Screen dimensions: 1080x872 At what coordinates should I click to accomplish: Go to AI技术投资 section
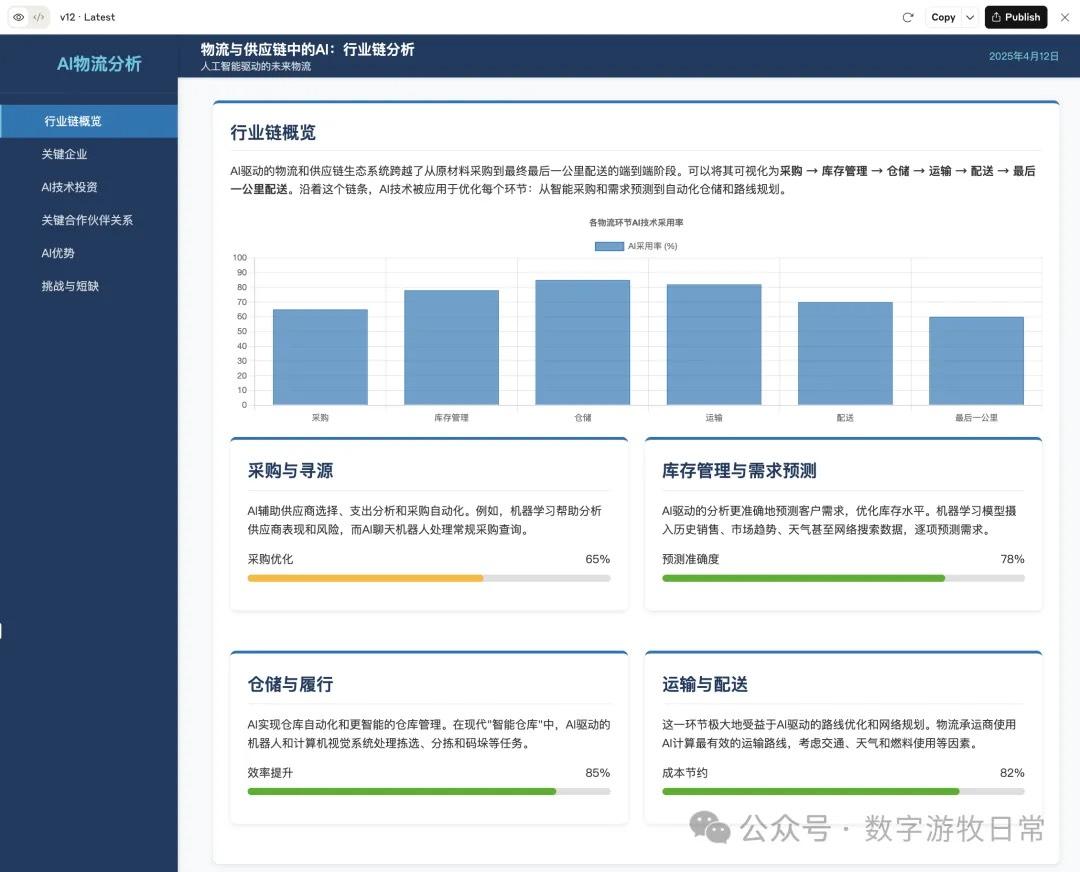[69, 187]
